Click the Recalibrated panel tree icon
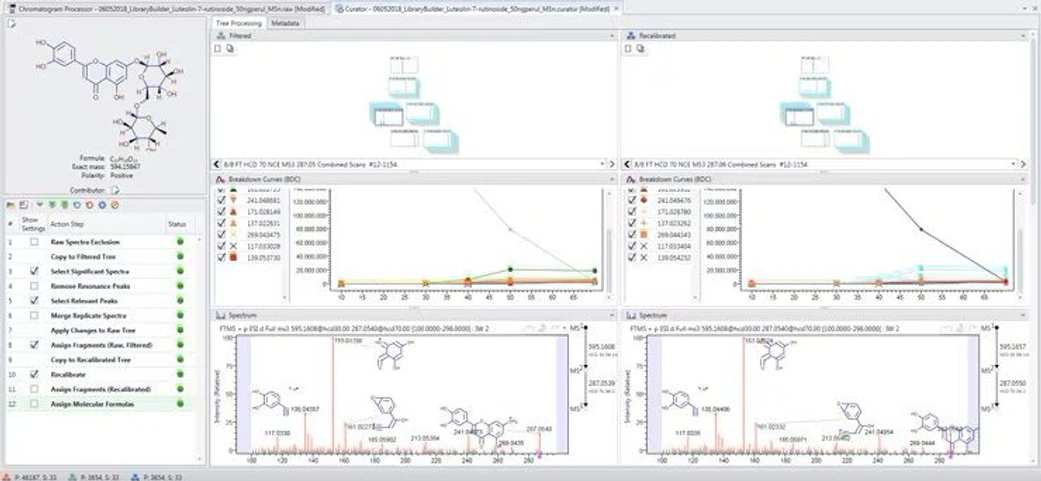The image size is (1041, 481). tap(630, 36)
